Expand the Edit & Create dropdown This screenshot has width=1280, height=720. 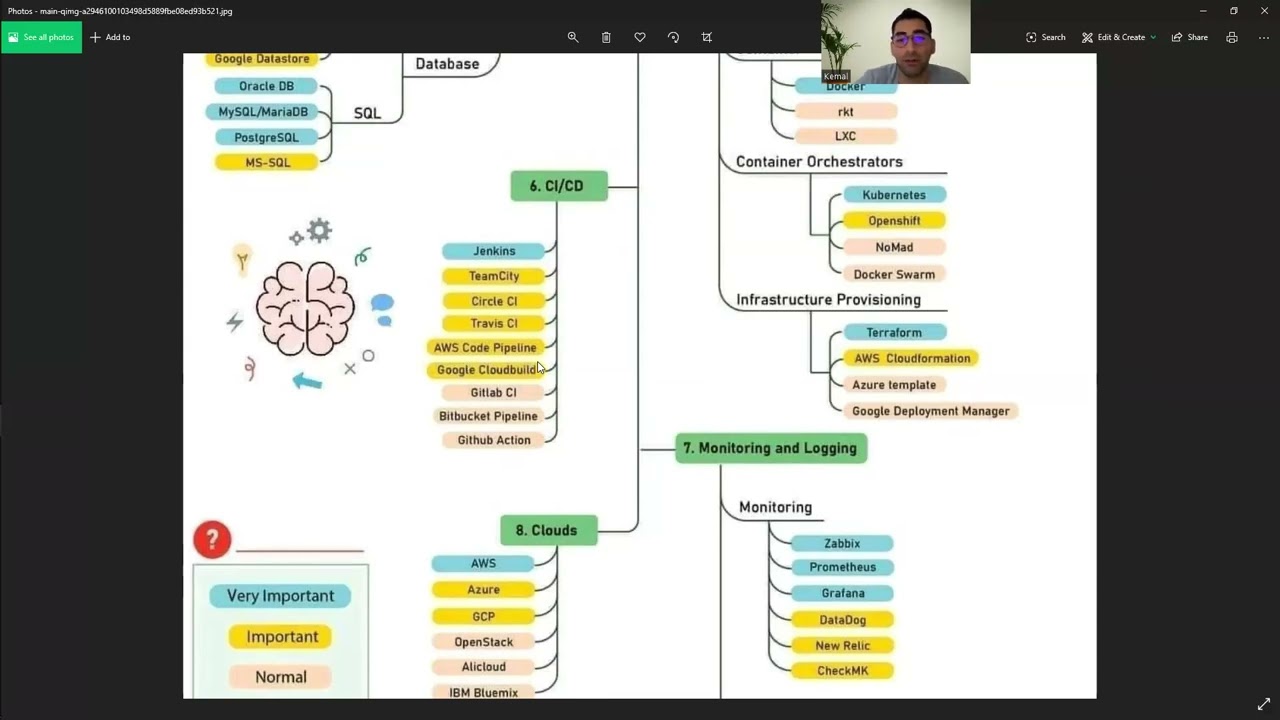click(x=1118, y=37)
